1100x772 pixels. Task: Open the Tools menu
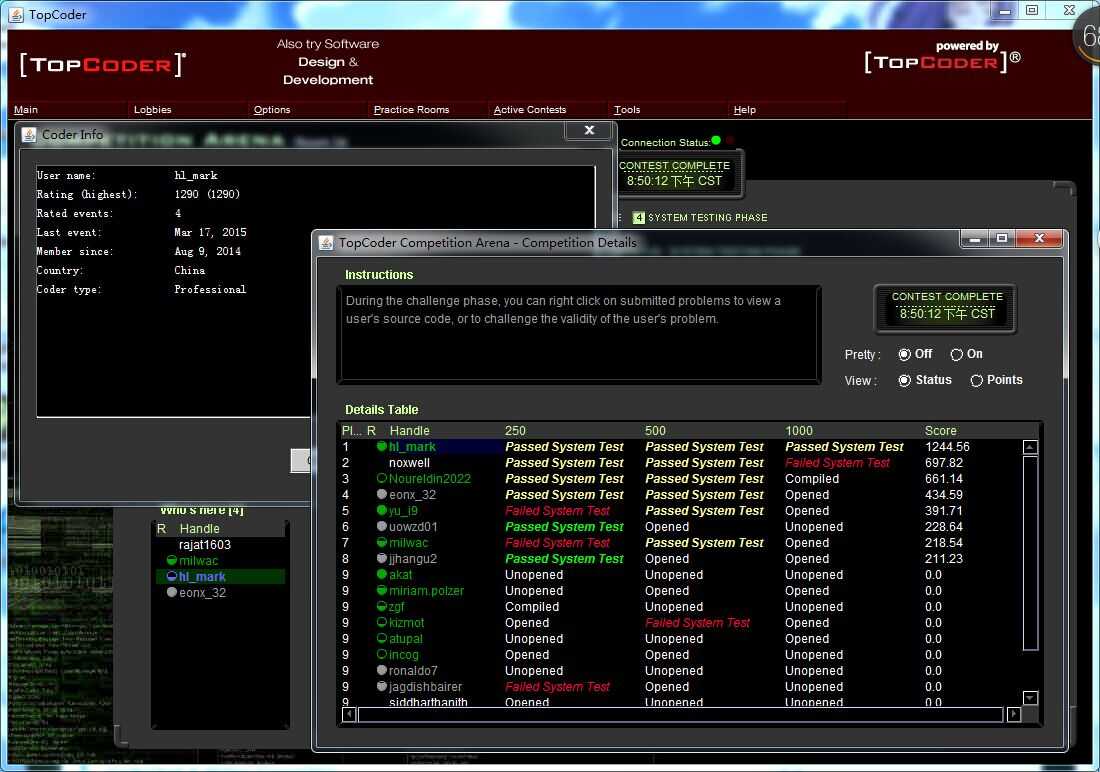pyautogui.click(x=626, y=109)
